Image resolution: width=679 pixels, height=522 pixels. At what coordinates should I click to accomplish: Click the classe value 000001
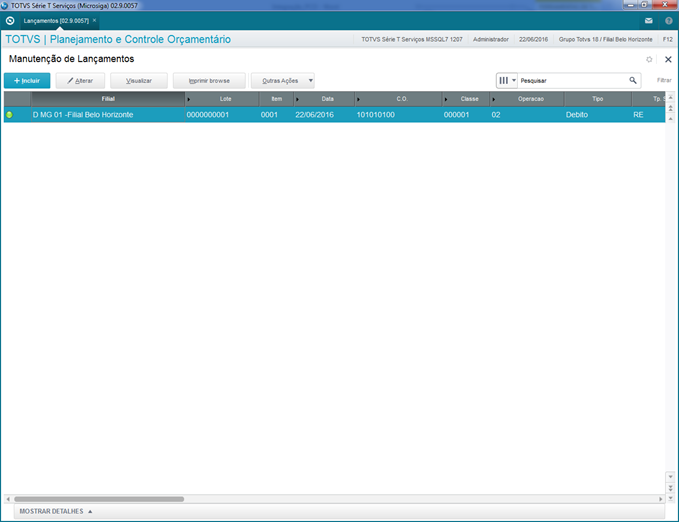(x=456, y=115)
